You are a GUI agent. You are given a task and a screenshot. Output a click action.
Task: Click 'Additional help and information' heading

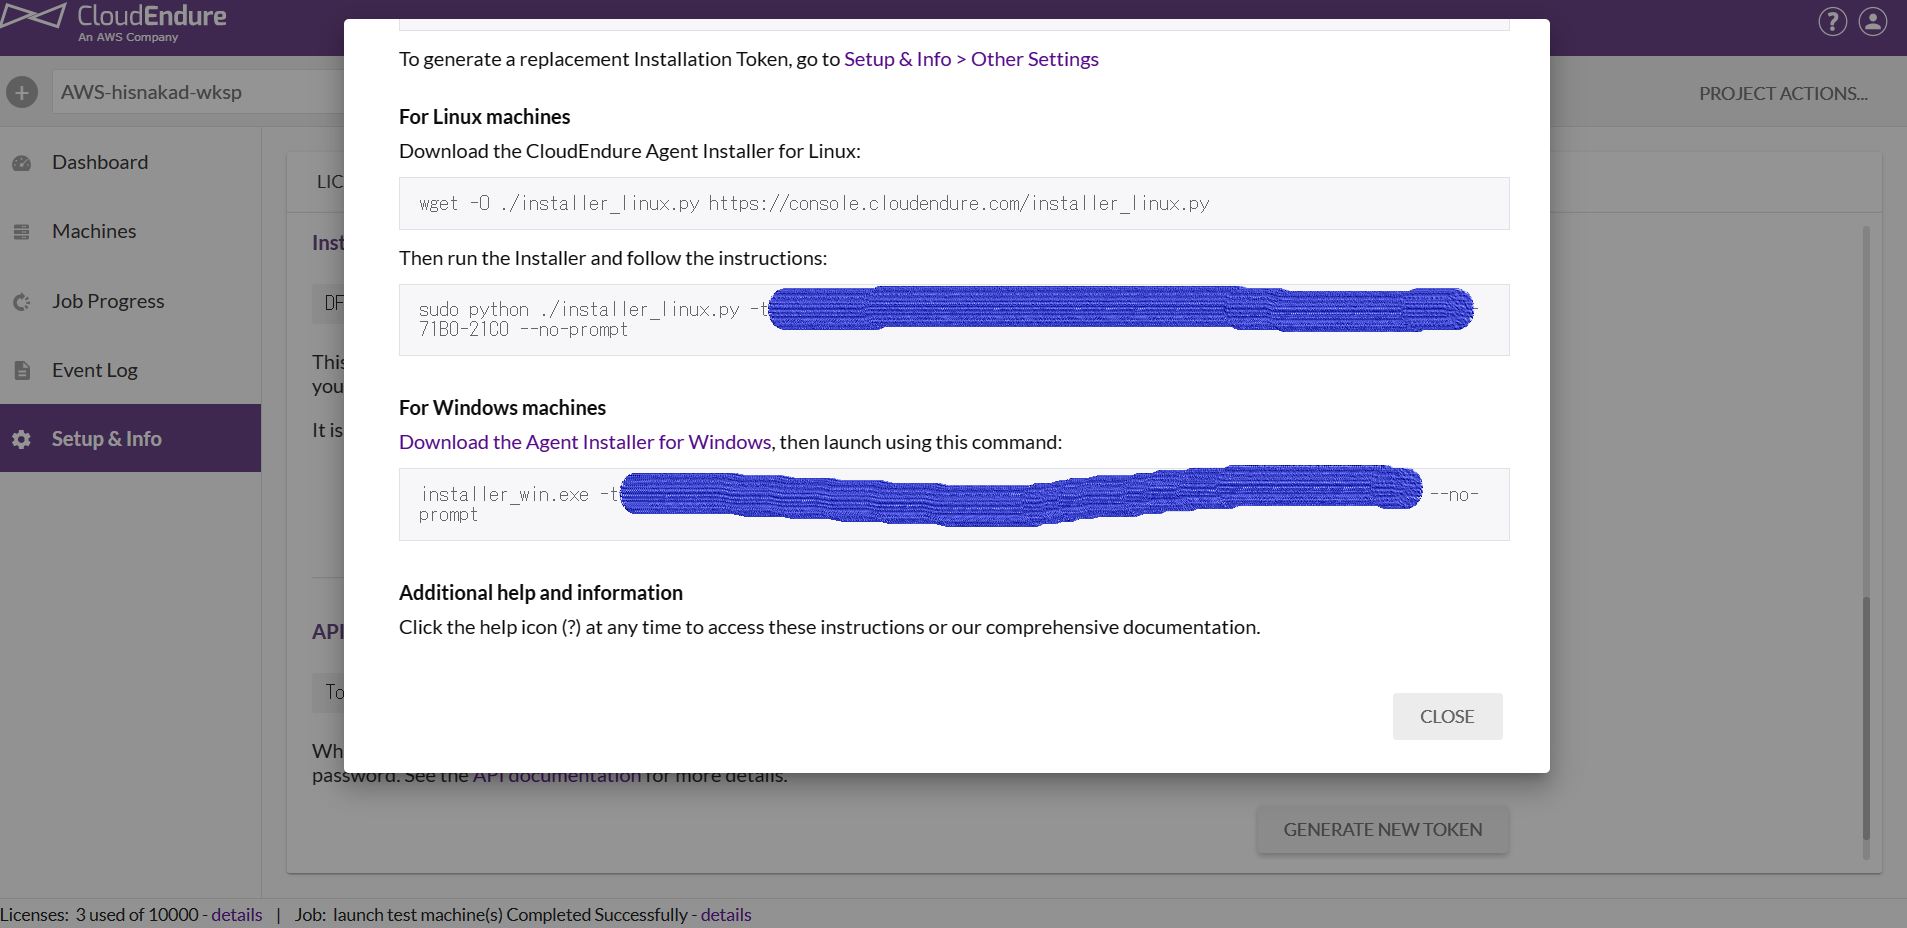click(x=541, y=593)
